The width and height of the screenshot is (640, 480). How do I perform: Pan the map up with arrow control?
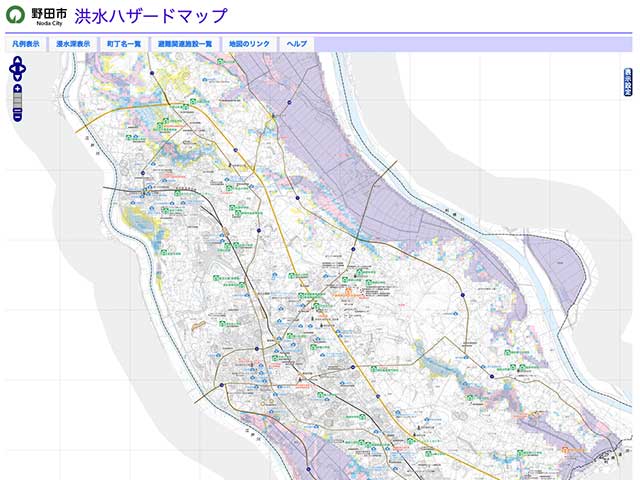coord(17,61)
